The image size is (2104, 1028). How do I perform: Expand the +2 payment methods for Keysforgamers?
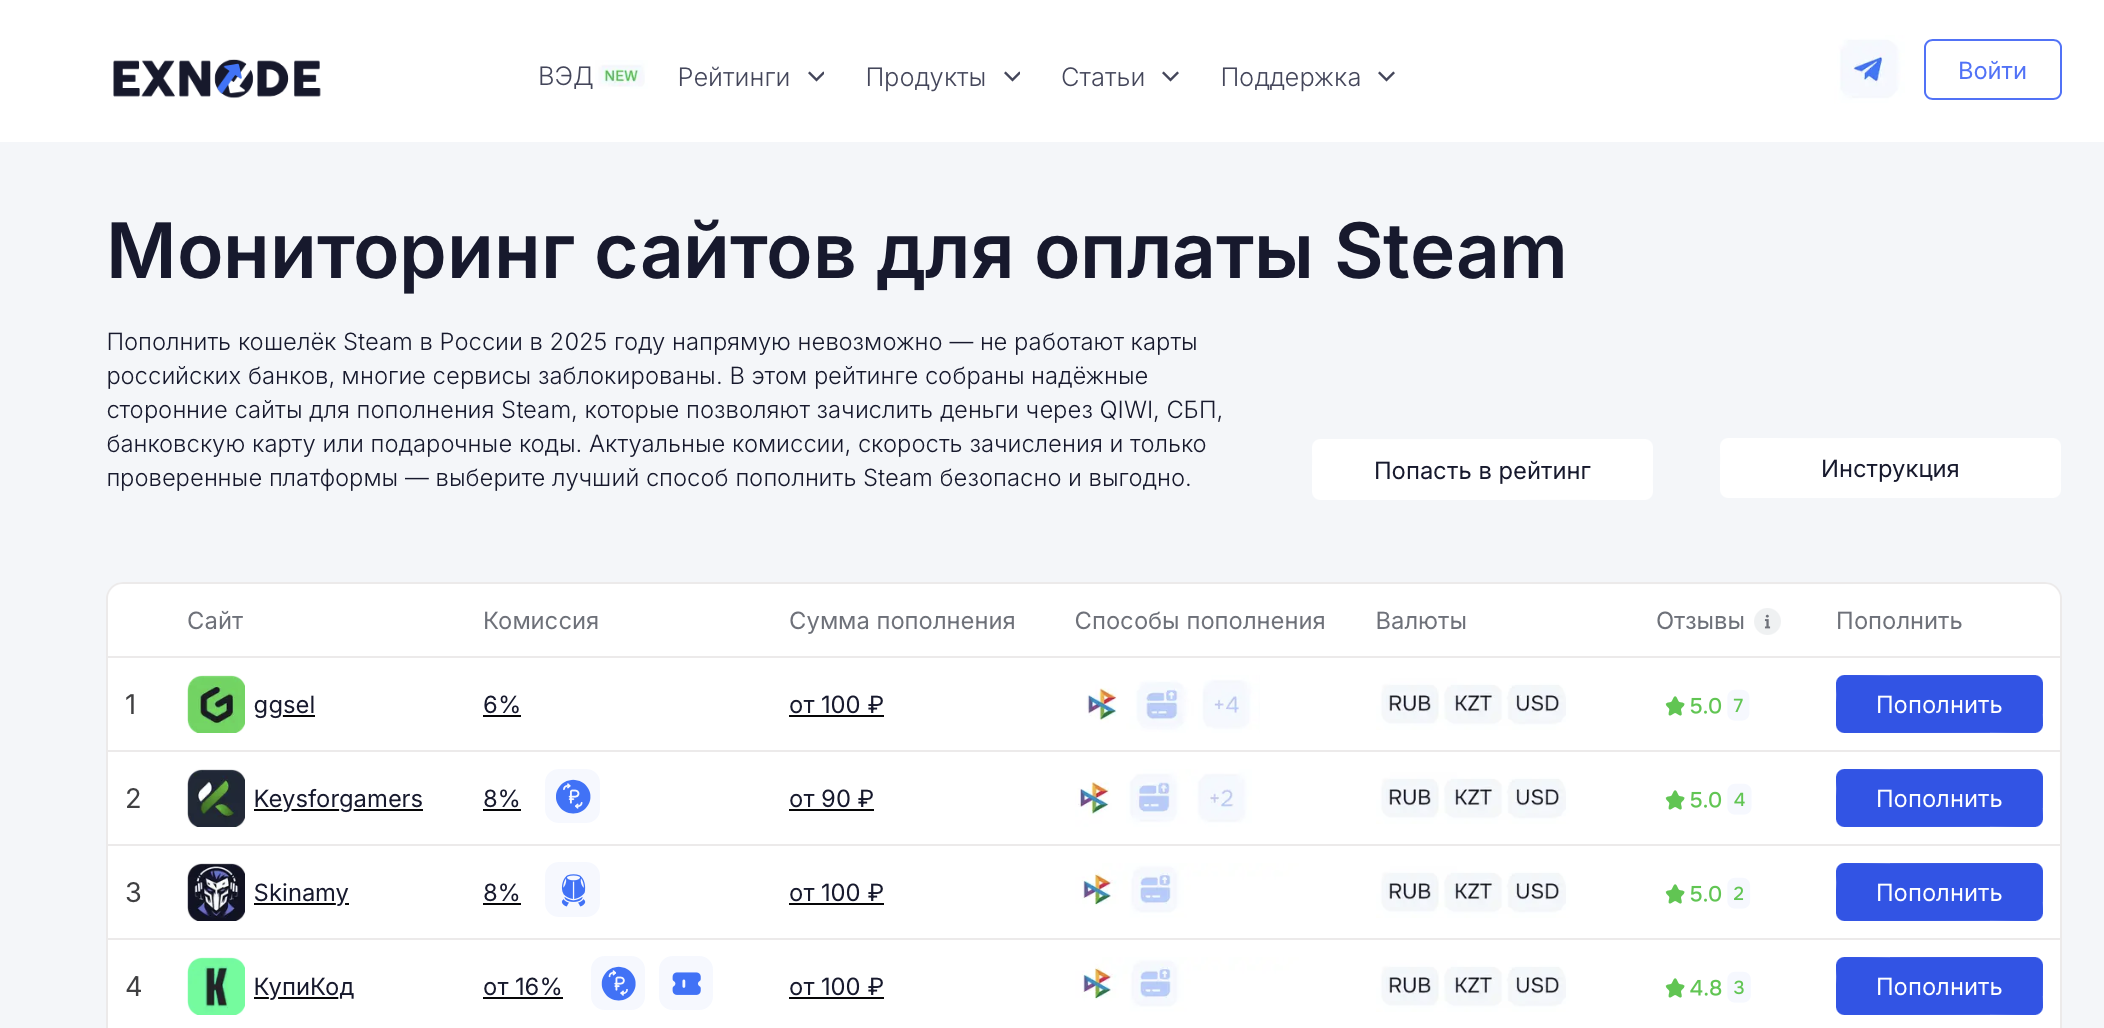click(1221, 798)
